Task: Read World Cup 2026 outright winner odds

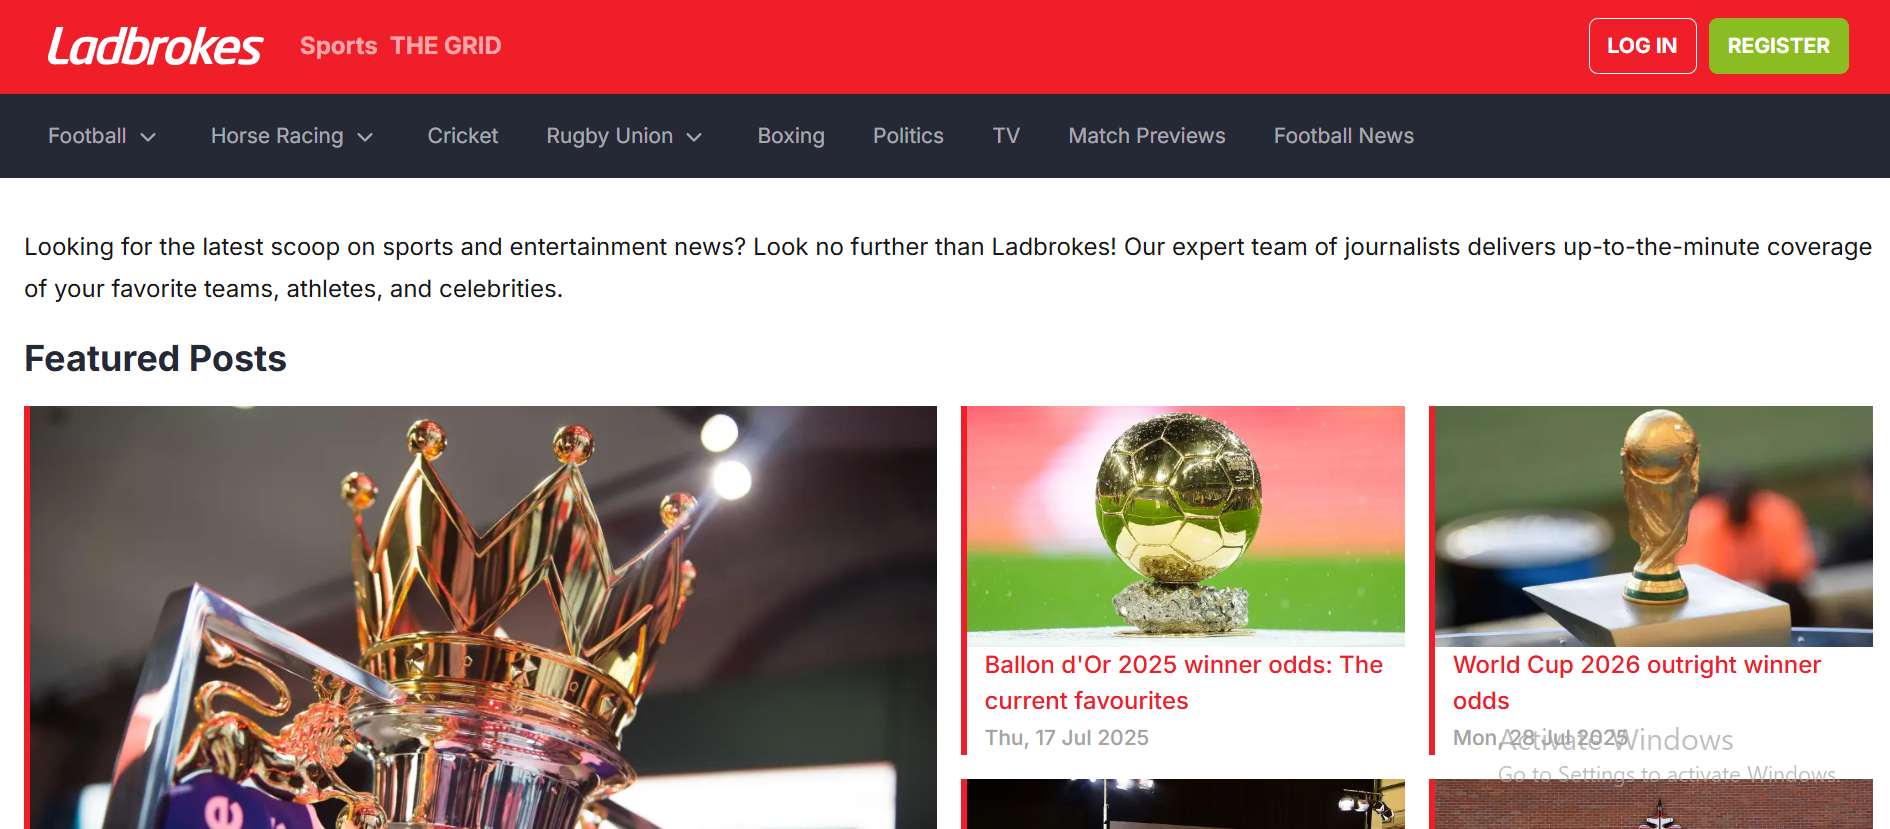Action: 1637,683
